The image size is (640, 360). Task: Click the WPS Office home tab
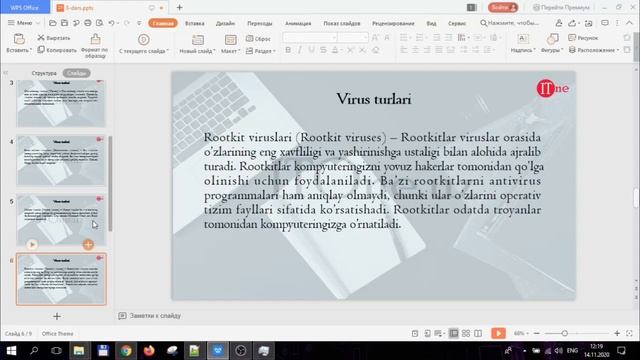coord(25,7)
